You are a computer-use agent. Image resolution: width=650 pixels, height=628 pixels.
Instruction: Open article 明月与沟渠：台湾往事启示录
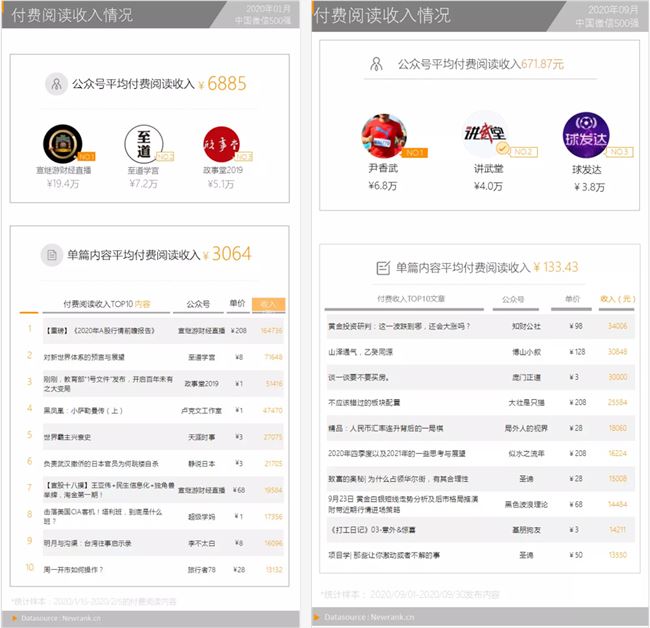pyautogui.click(x=87, y=543)
